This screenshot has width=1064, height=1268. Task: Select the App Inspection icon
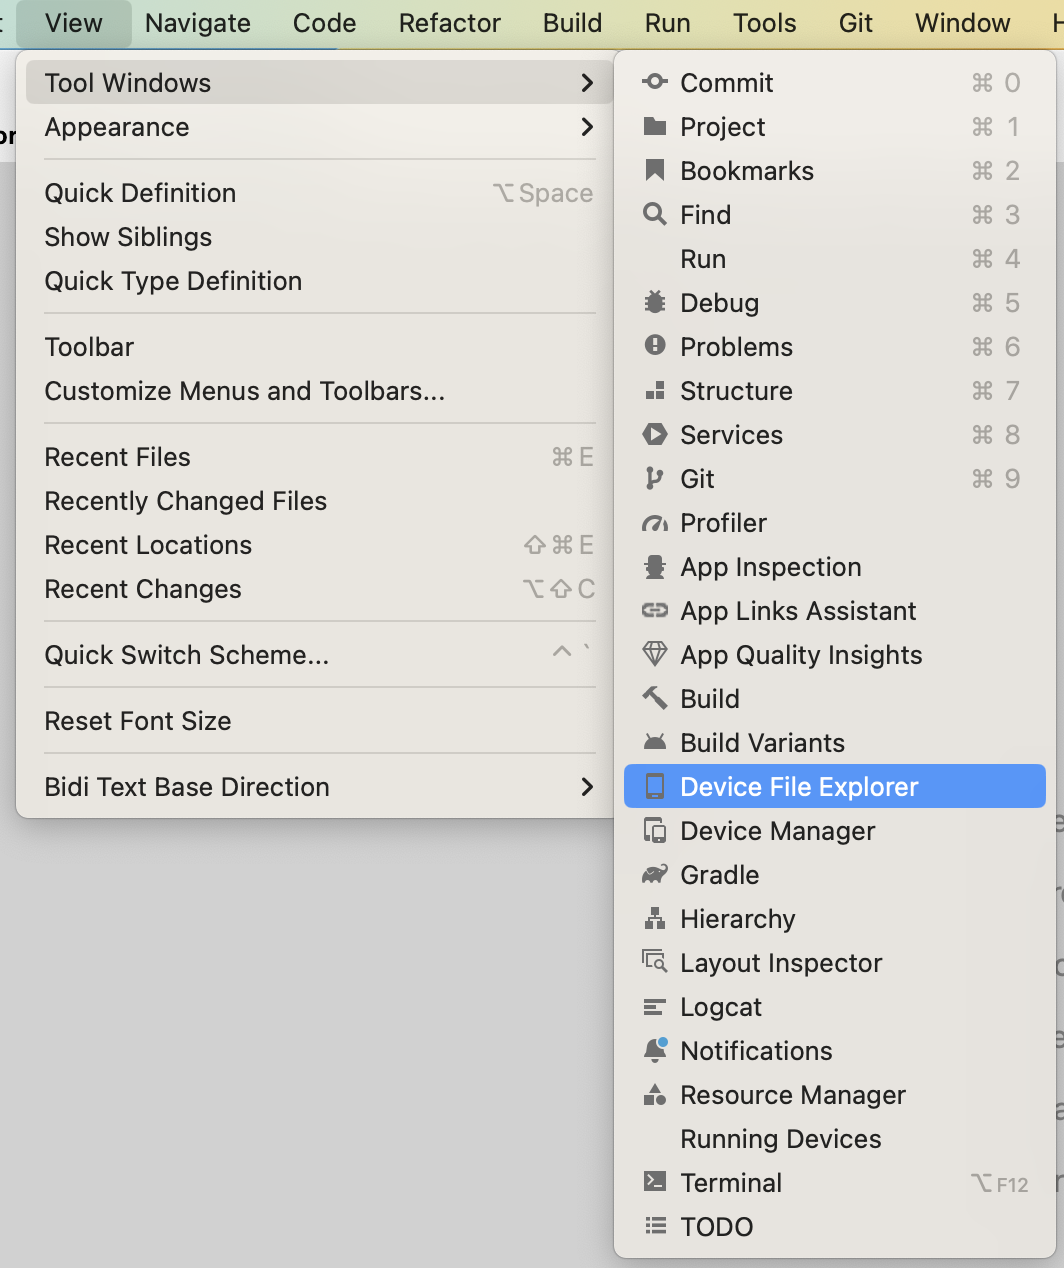655,566
